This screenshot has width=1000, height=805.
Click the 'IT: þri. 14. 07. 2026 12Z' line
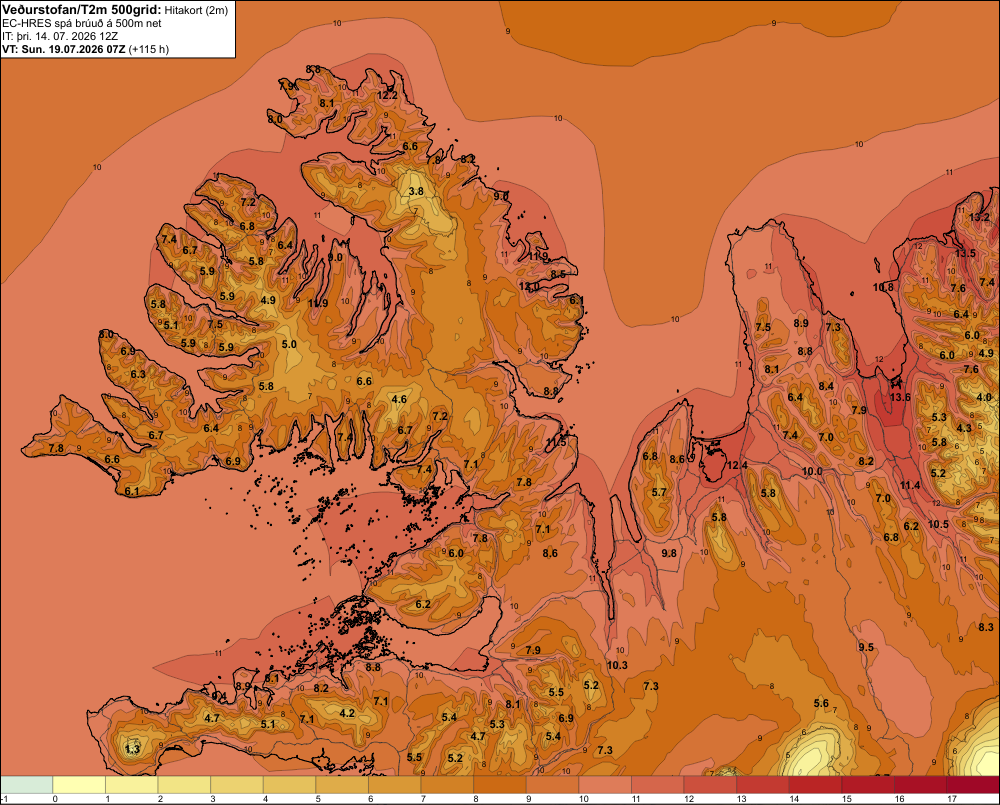point(60,36)
